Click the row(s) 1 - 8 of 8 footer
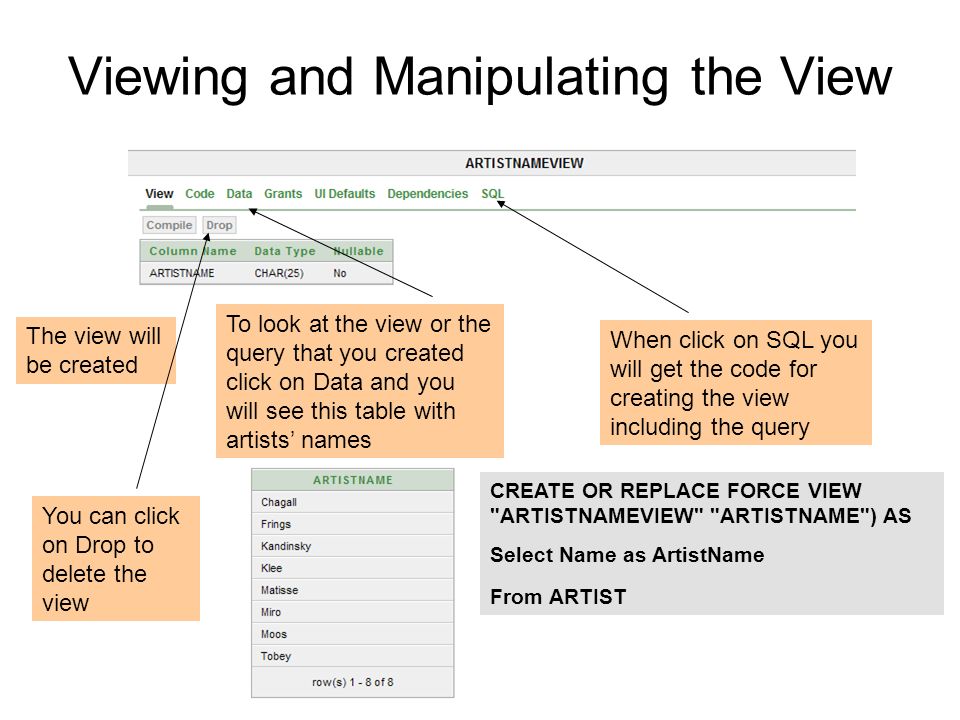Viewport: 960px width, 720px height. click(353, 682)
